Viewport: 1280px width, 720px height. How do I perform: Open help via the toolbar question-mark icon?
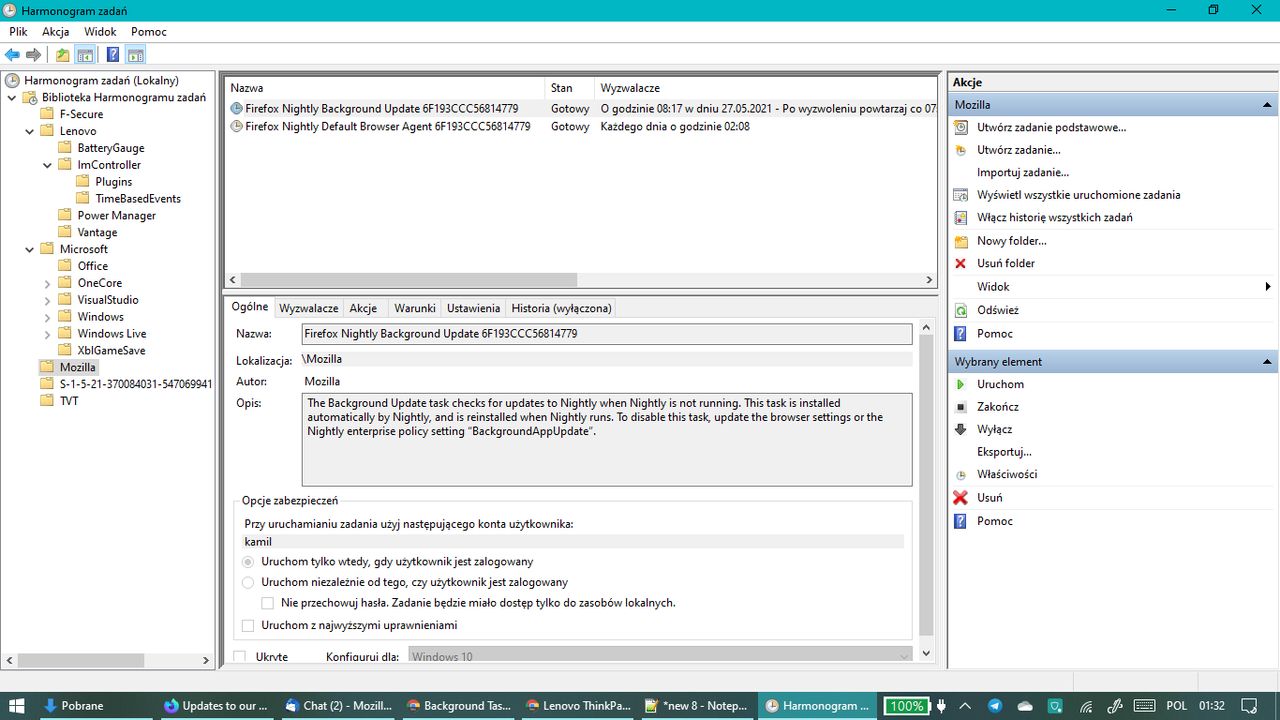[113, 55]
